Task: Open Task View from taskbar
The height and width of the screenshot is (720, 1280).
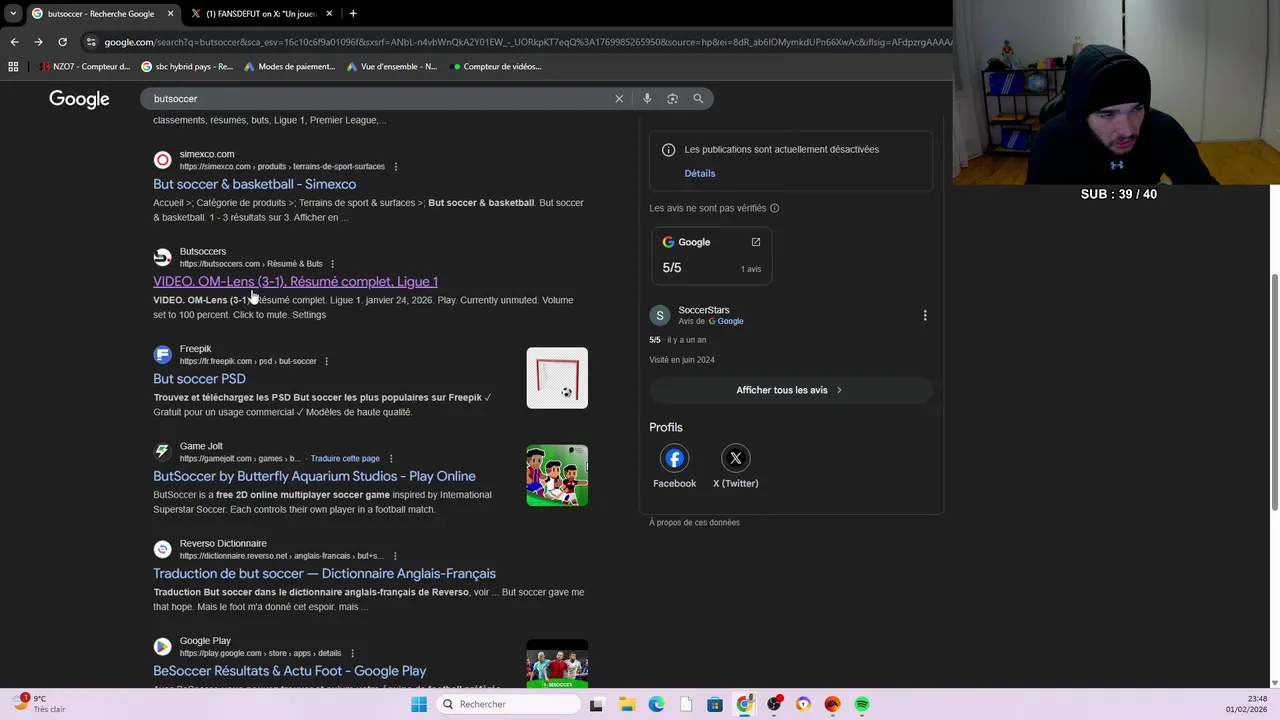Action: [597, 704]
